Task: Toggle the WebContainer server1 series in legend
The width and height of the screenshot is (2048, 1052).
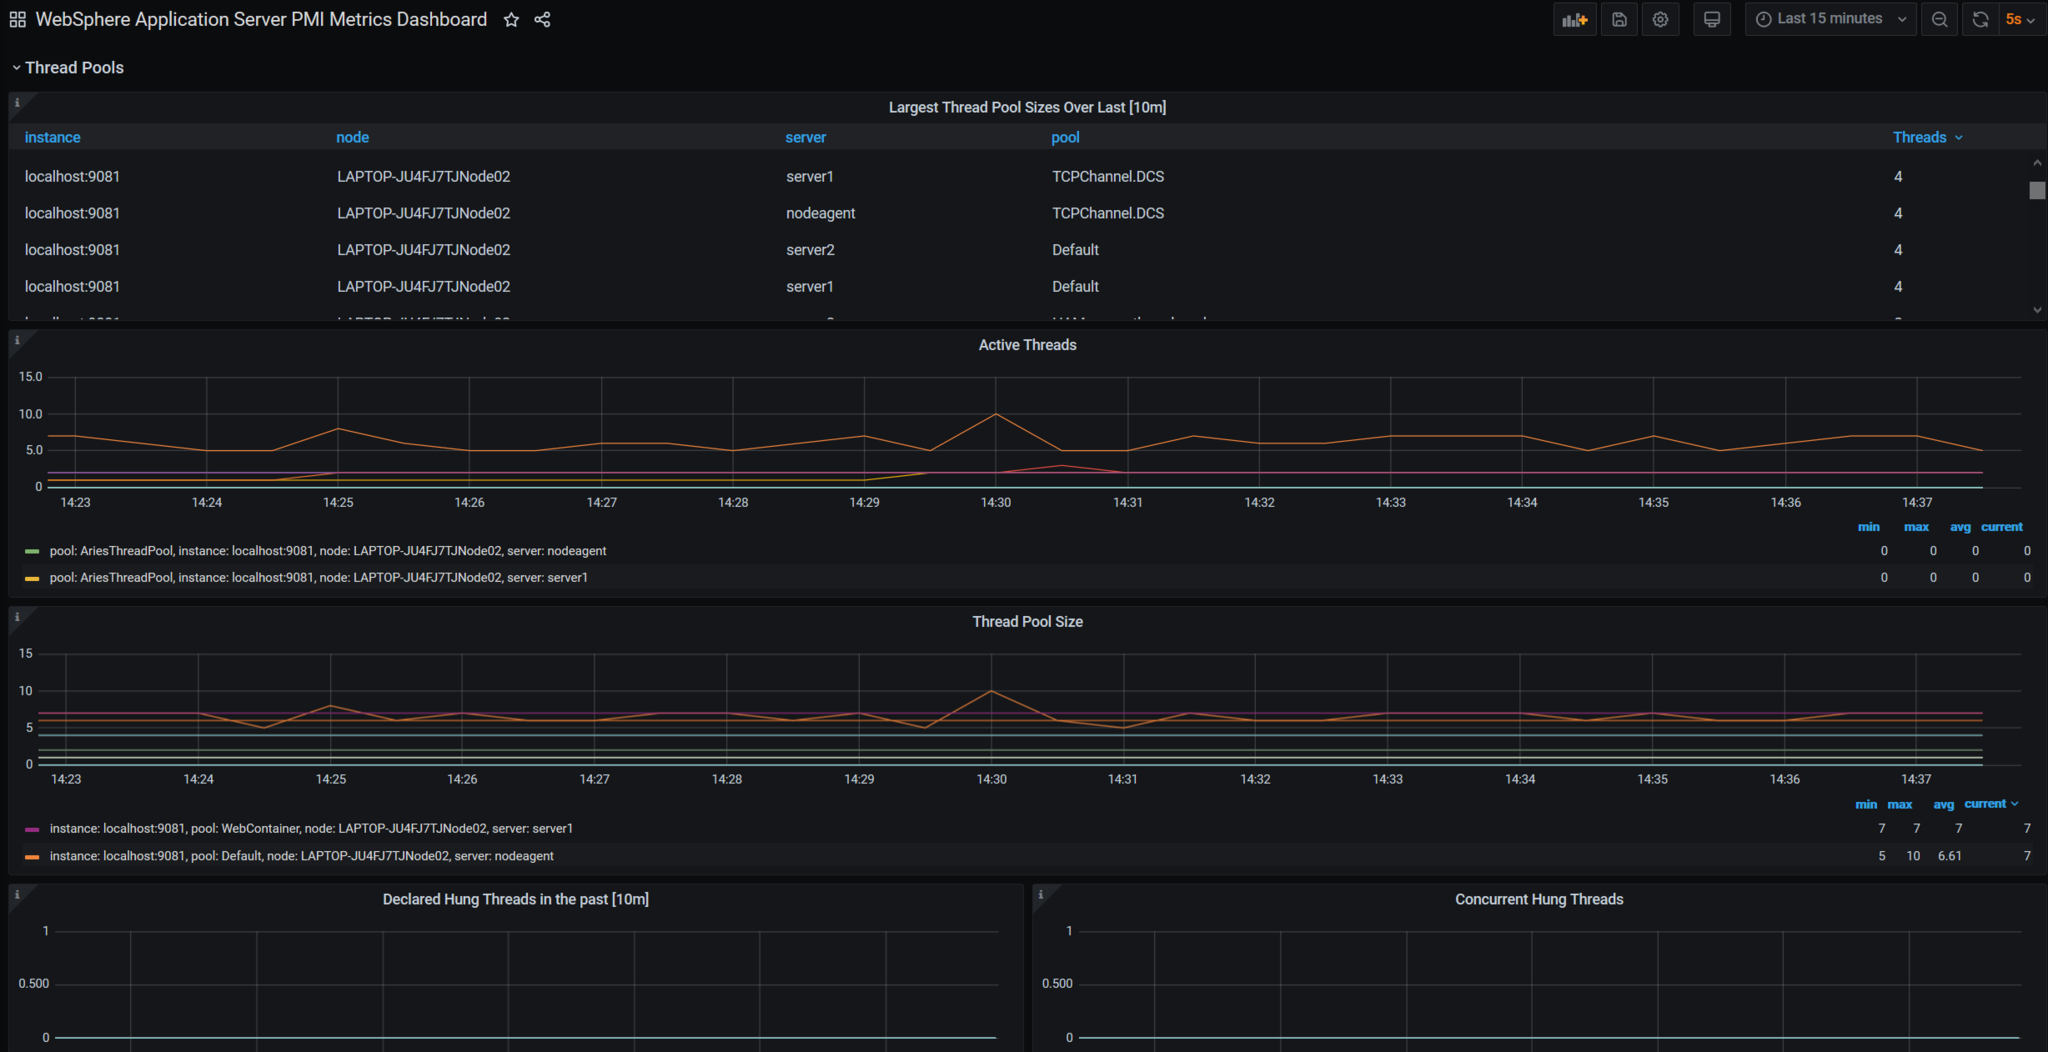Action: (310, 829)
